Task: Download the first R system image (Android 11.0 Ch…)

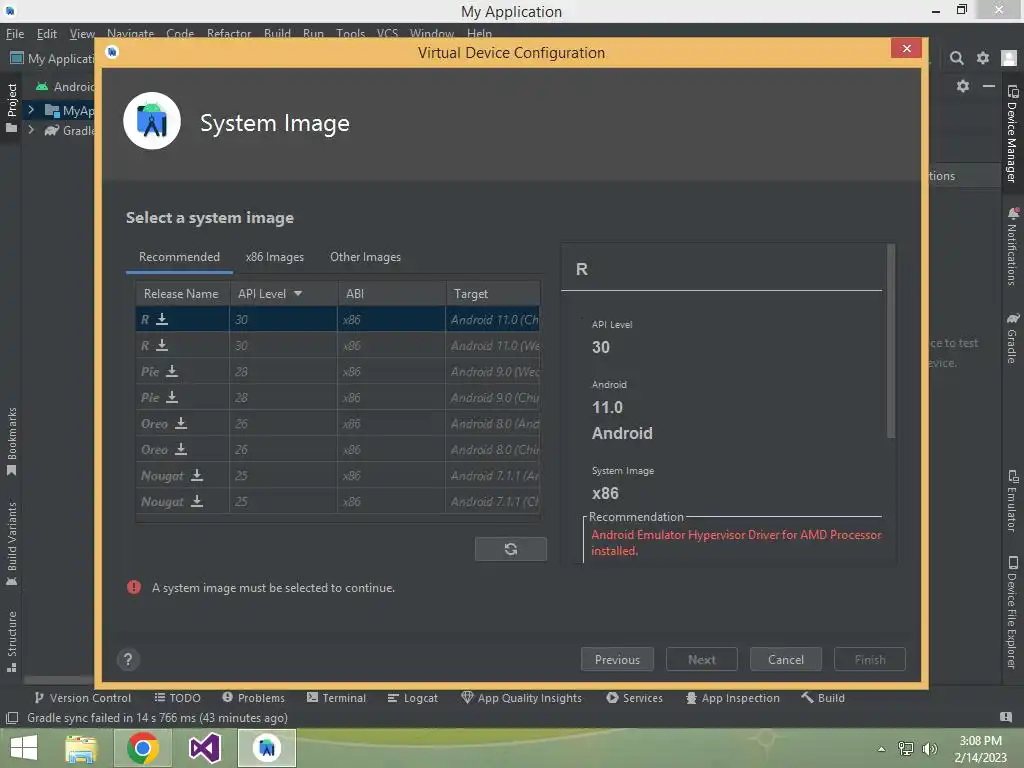Action: 162,319
